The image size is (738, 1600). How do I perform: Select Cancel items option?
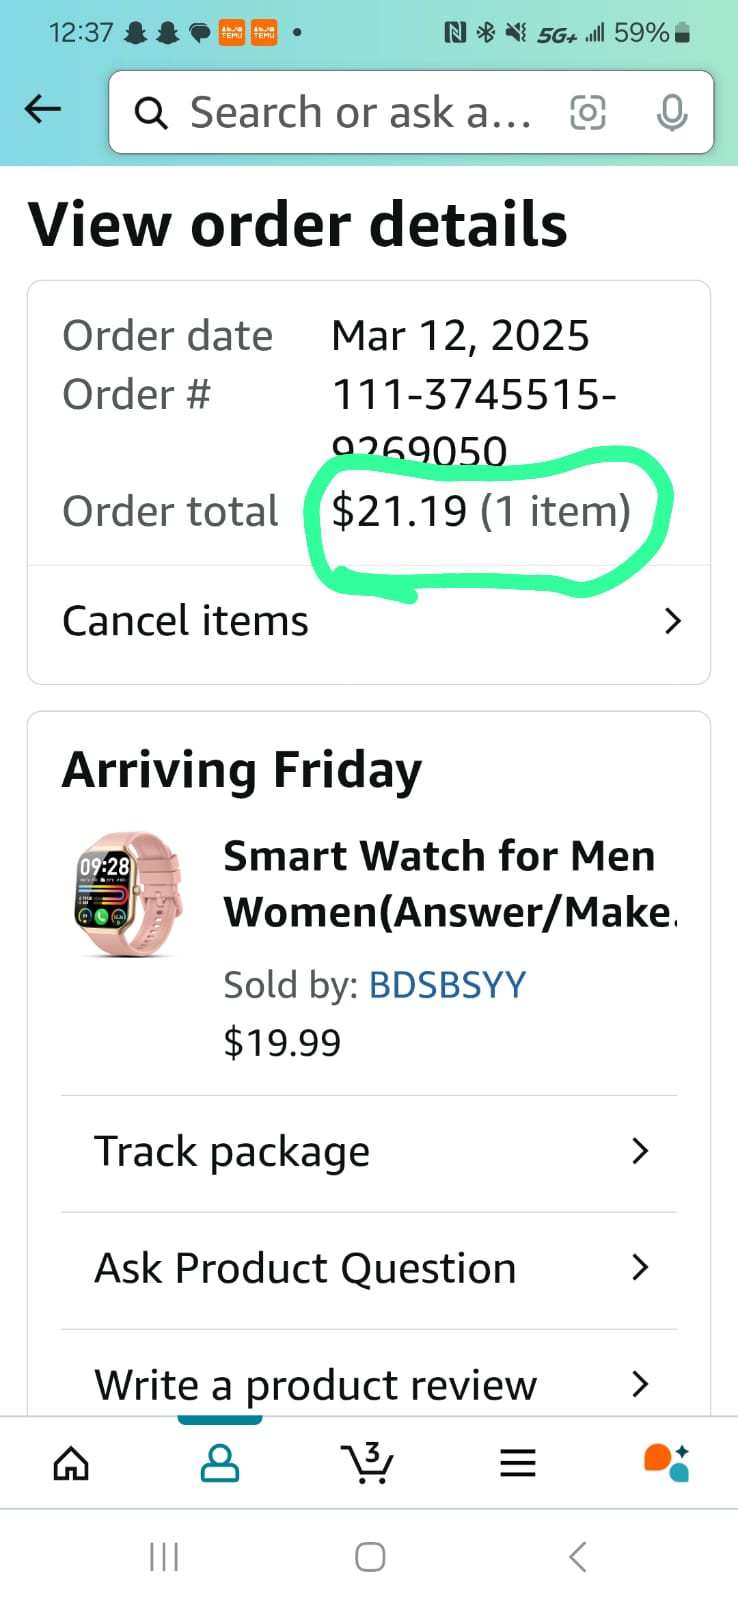pos(369,623)
